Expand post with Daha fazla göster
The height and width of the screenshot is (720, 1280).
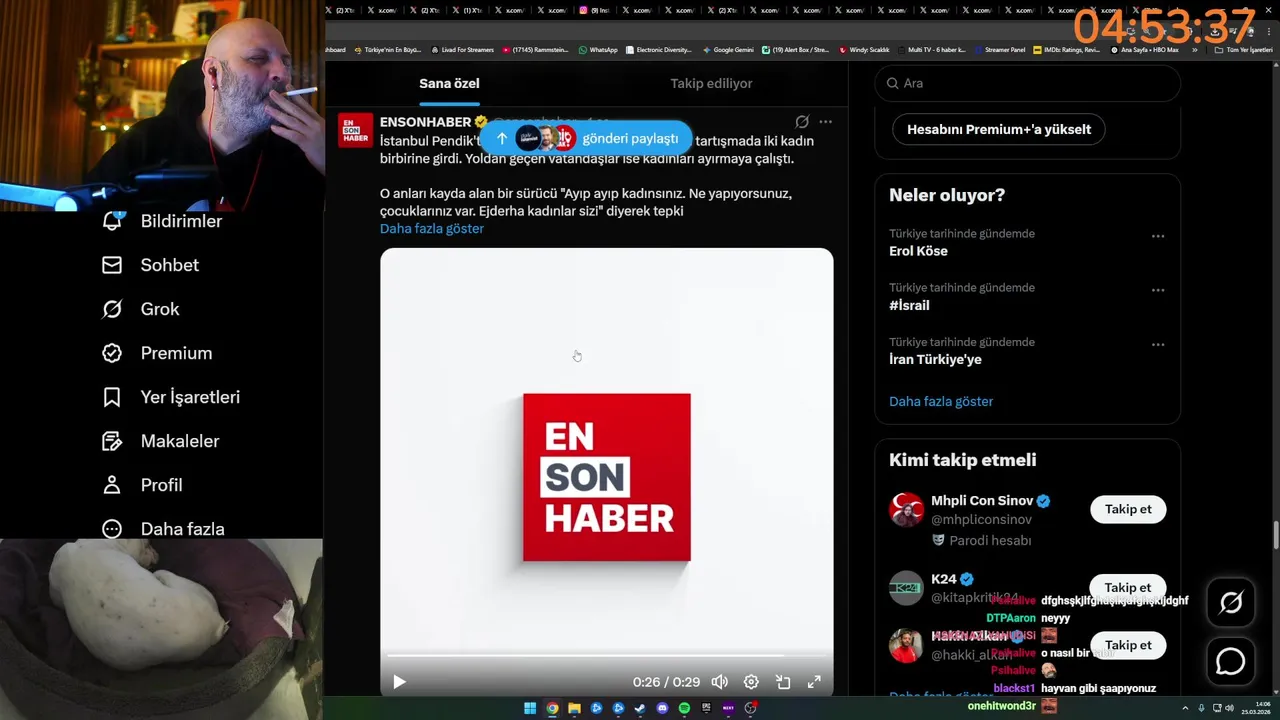pyautogui.click(x=432, y=228)
